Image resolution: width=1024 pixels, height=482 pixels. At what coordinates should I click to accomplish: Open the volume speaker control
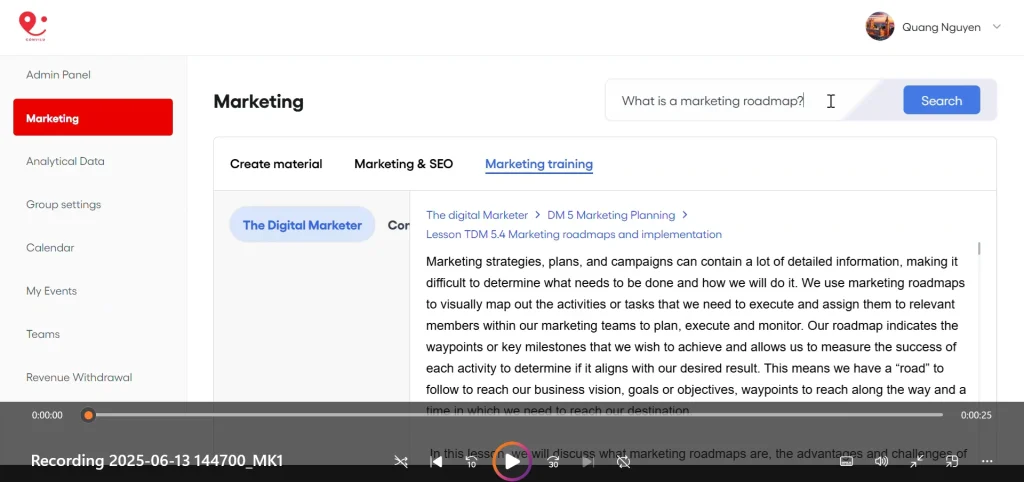(x=881, y=461)
